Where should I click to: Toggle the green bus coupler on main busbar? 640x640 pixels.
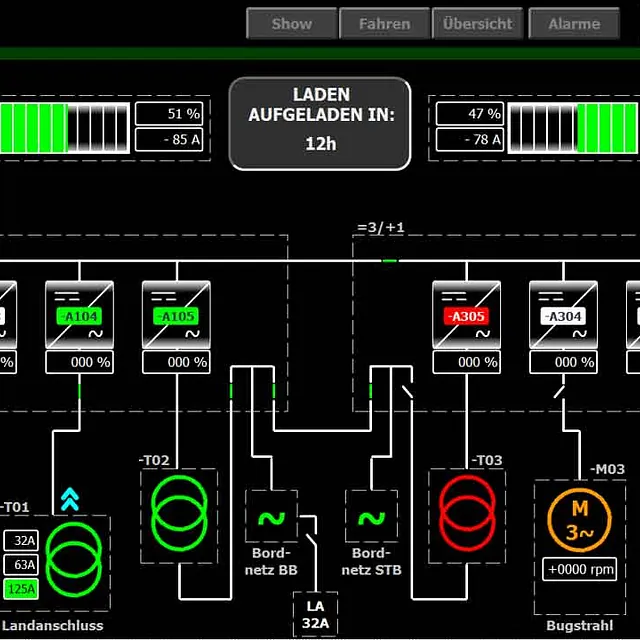[389, 260]
